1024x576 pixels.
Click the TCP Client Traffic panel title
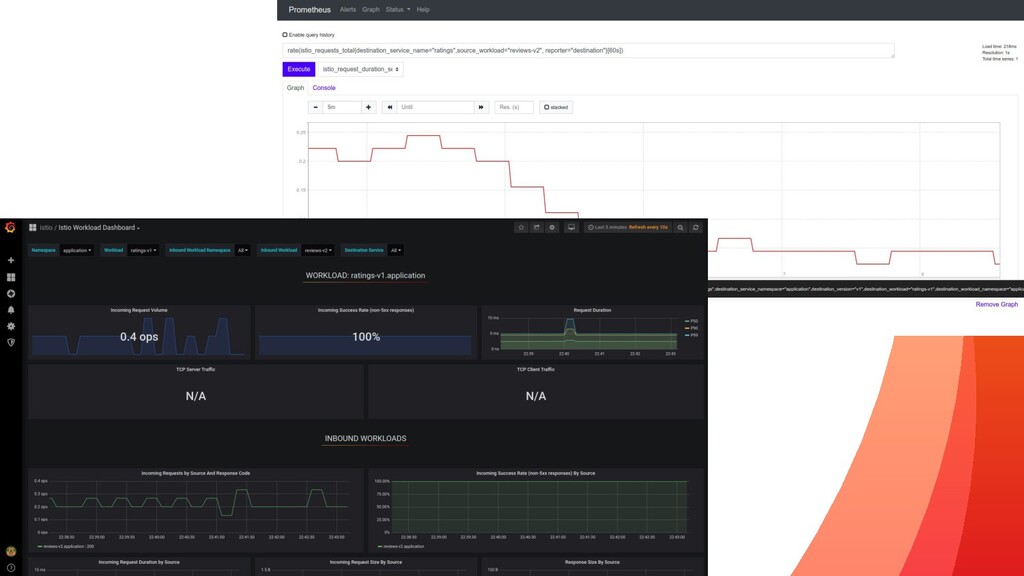coord(536,370)
